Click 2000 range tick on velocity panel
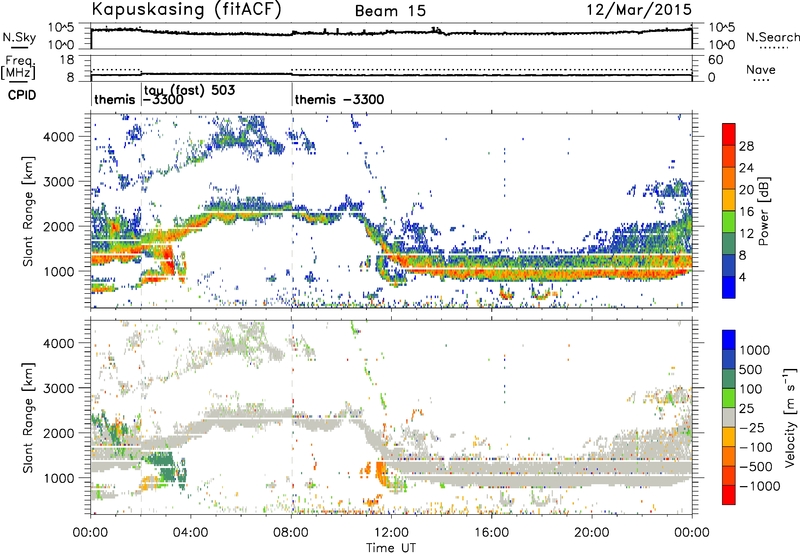 pos(58,433)
